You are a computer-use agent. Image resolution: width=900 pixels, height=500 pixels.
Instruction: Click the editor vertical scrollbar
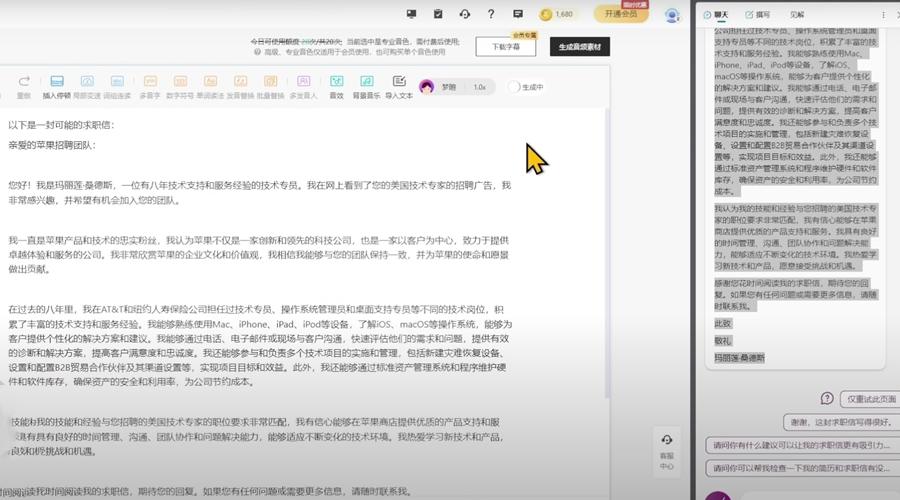607,253
